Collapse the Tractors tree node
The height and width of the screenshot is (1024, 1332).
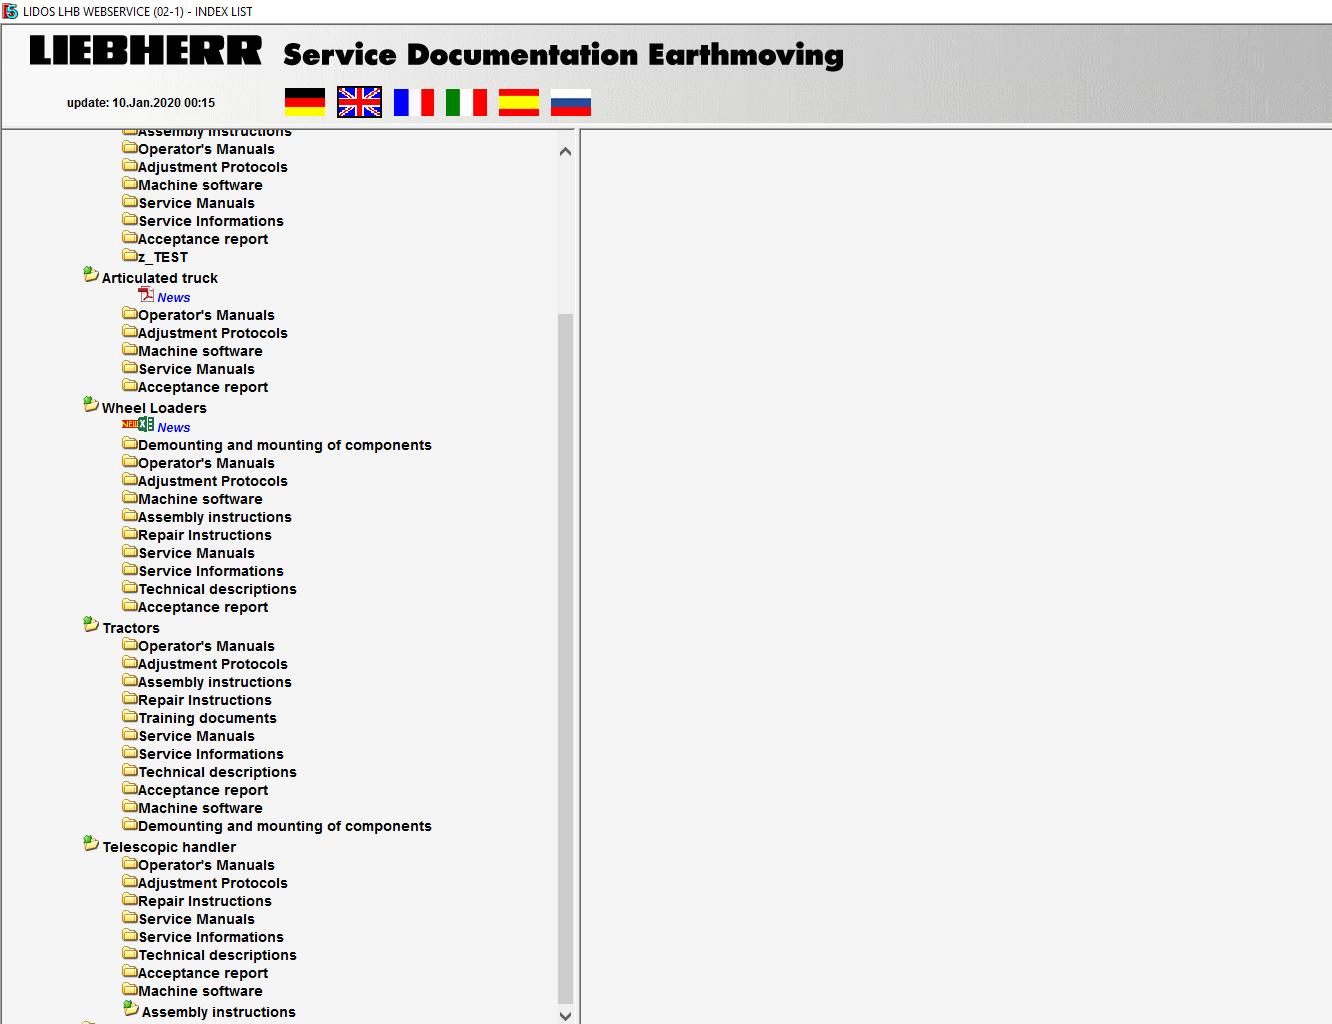(90, 624)
